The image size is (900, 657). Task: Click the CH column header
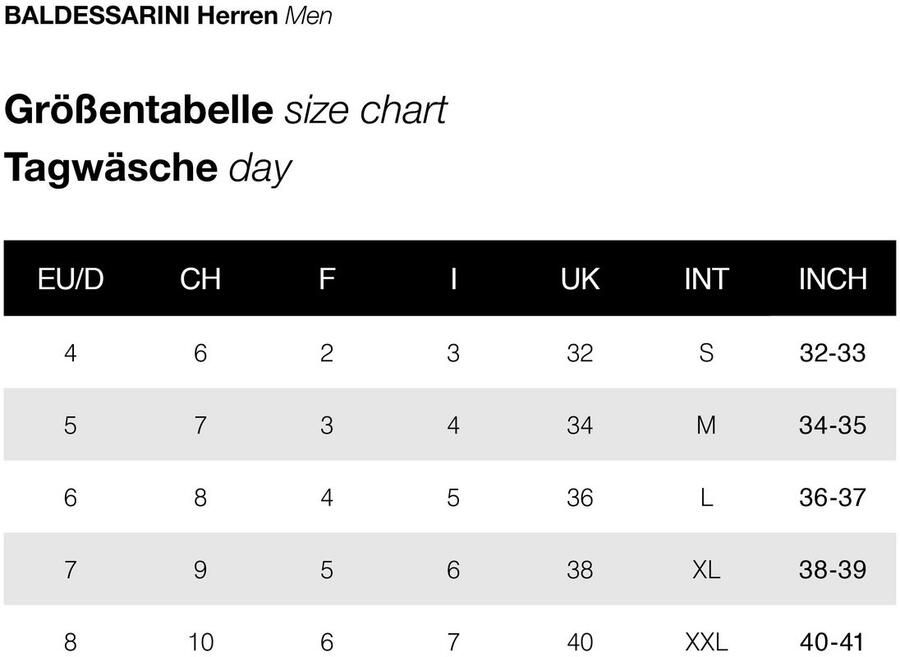200,279
